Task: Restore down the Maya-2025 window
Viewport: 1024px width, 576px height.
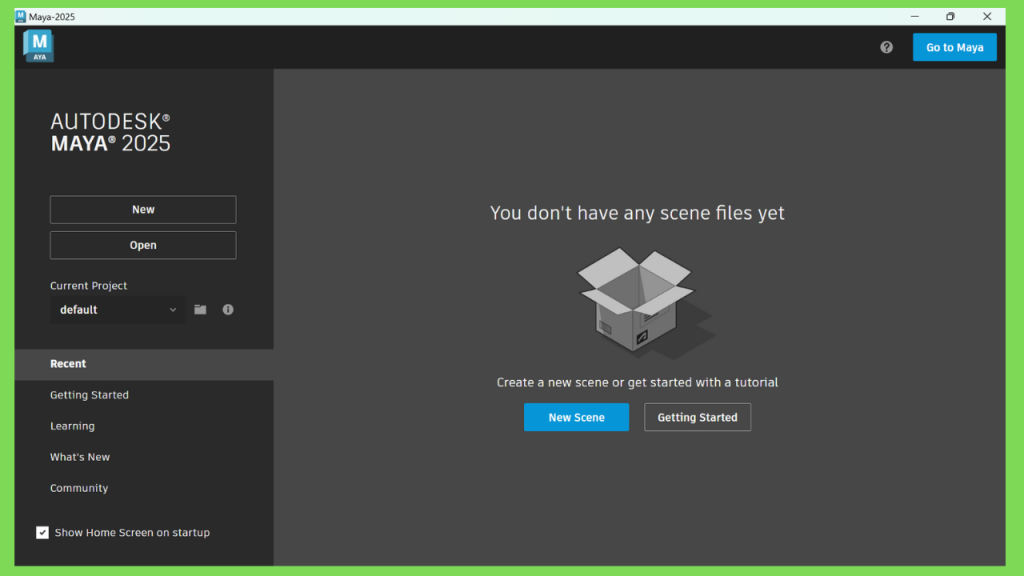Action: [950, 16]
